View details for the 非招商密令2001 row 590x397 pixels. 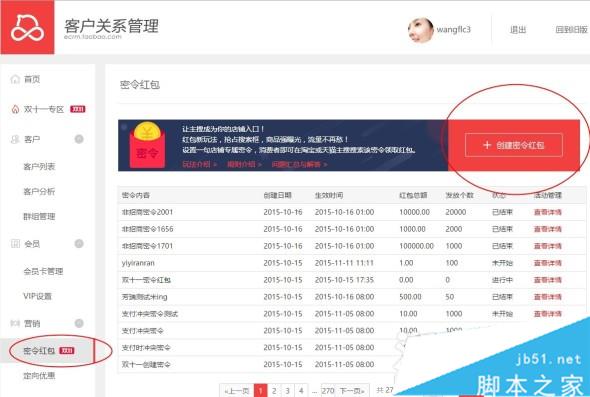(547, 212)
